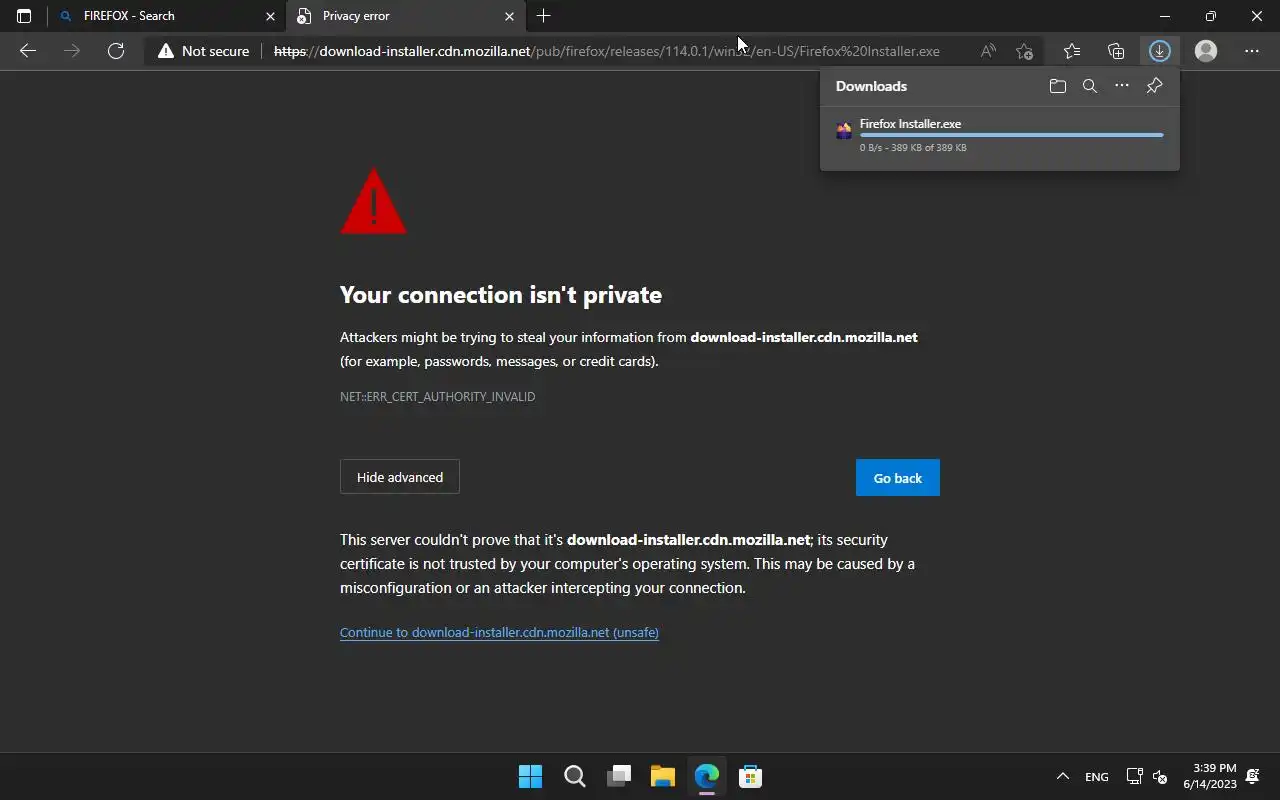Launch File Explorer from taskbar

[x=662, y=776]
